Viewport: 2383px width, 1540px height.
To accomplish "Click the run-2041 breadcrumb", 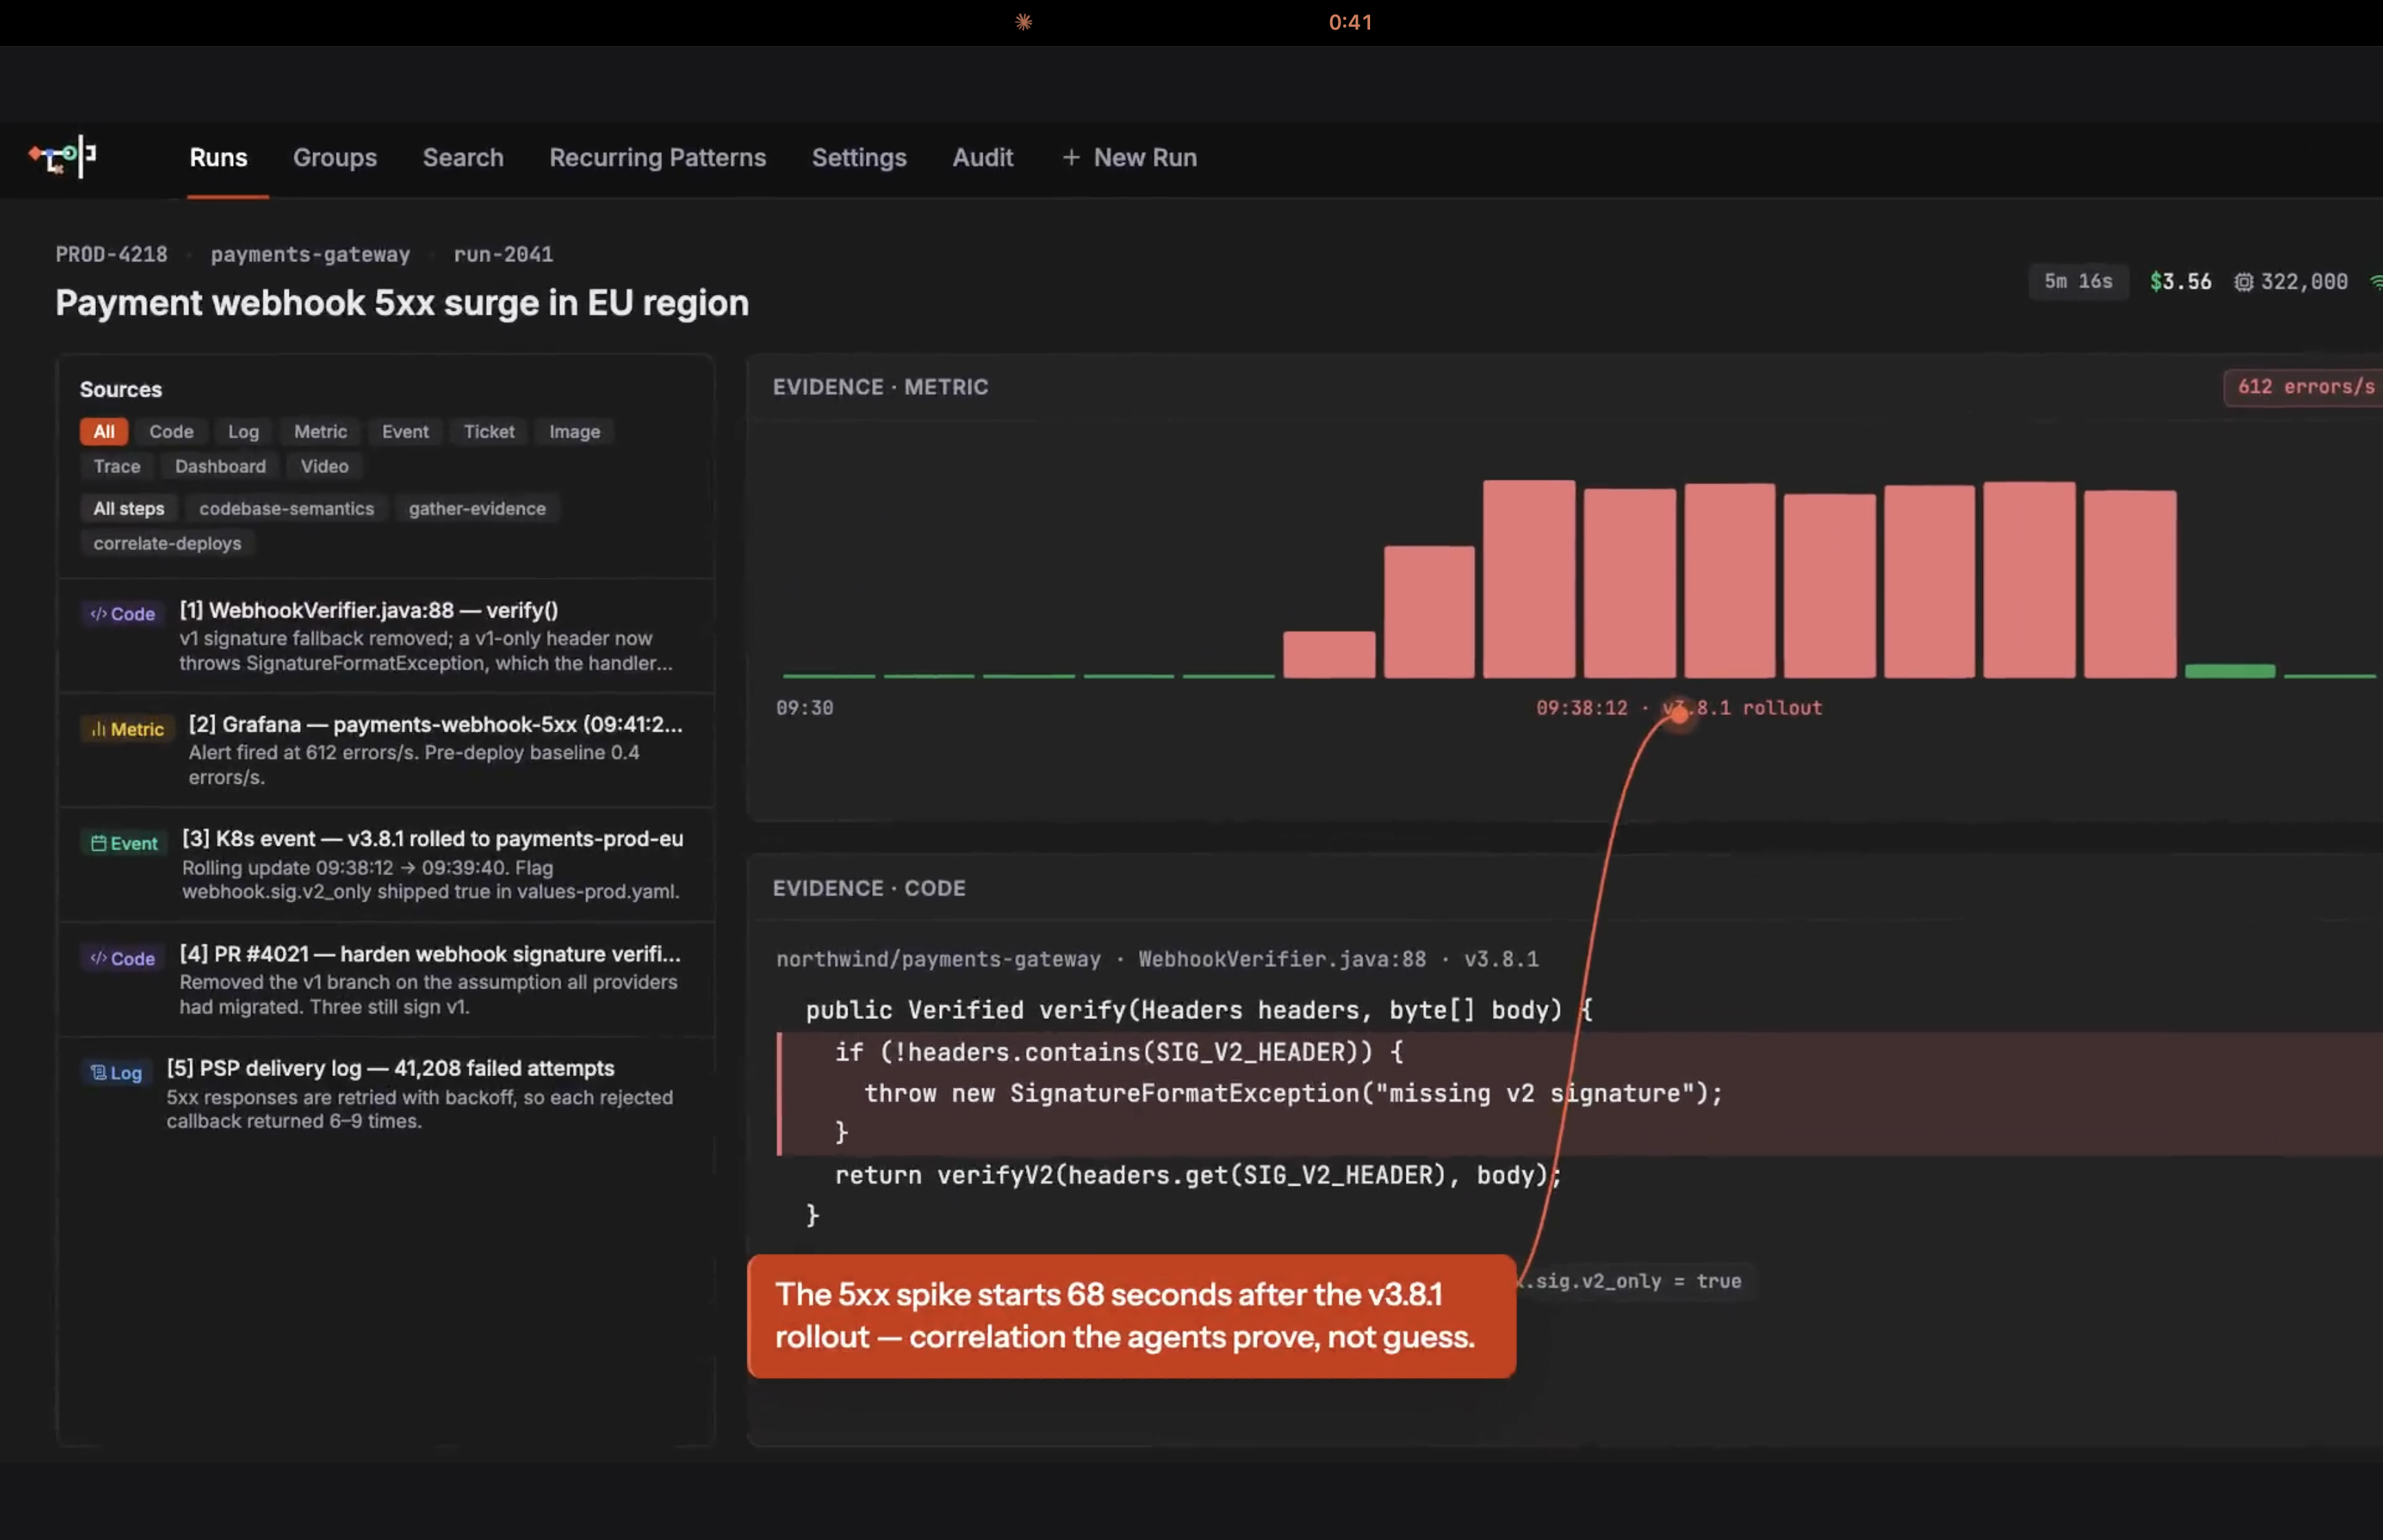I will coord(503,254).
